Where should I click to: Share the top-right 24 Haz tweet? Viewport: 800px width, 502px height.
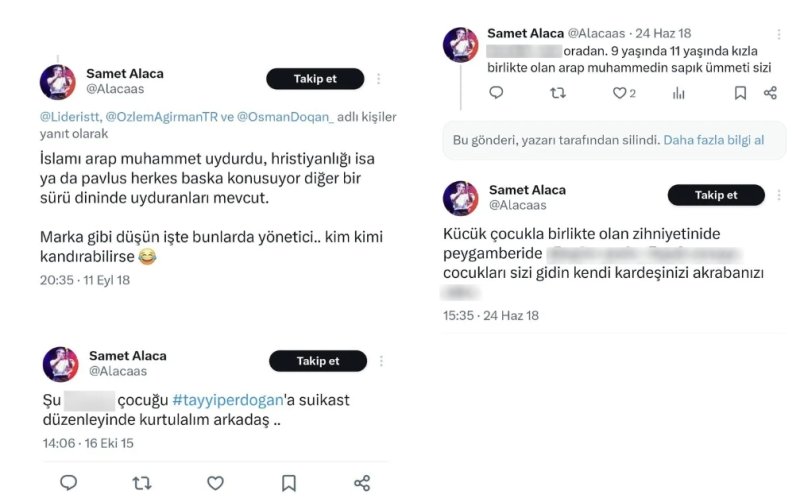pos(770,93)
